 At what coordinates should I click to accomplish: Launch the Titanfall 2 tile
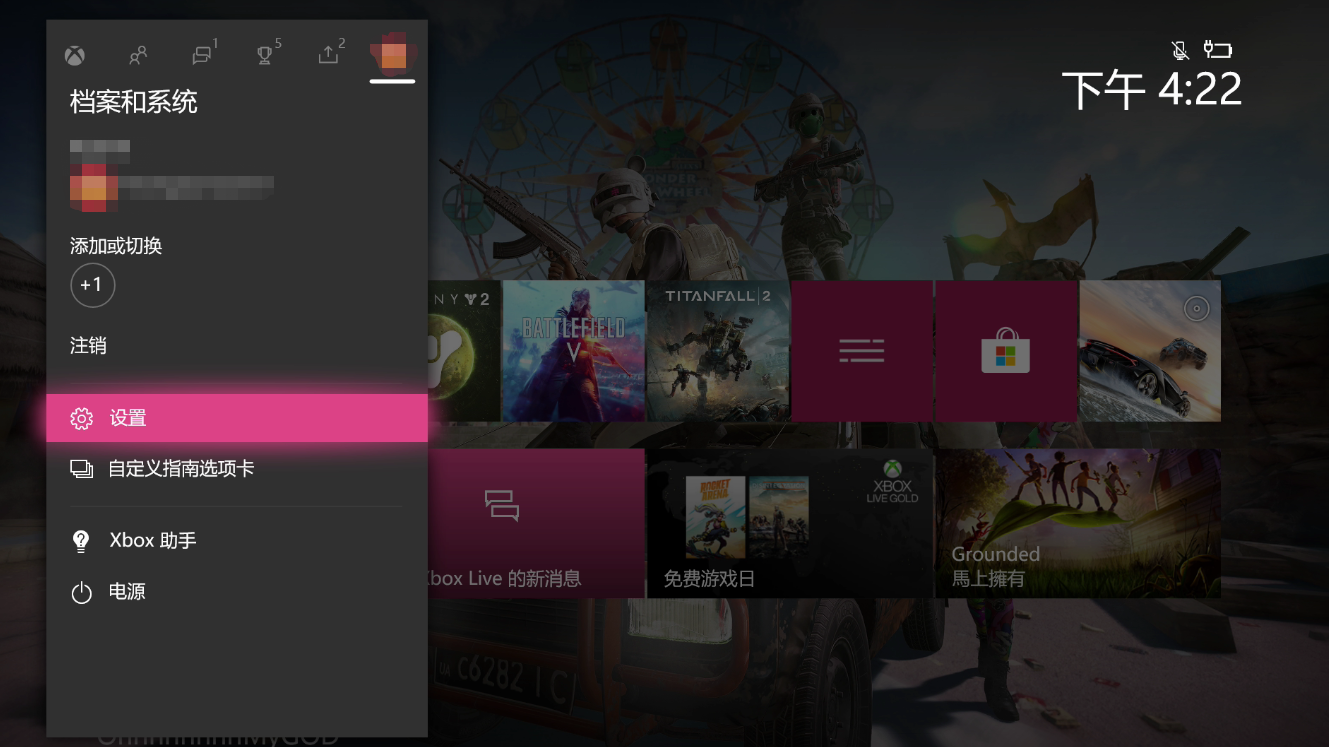(718, 351)
